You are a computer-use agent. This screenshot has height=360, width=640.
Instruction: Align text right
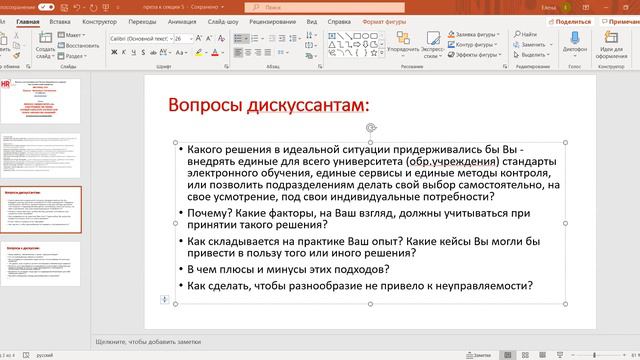(x=258, y=52)
